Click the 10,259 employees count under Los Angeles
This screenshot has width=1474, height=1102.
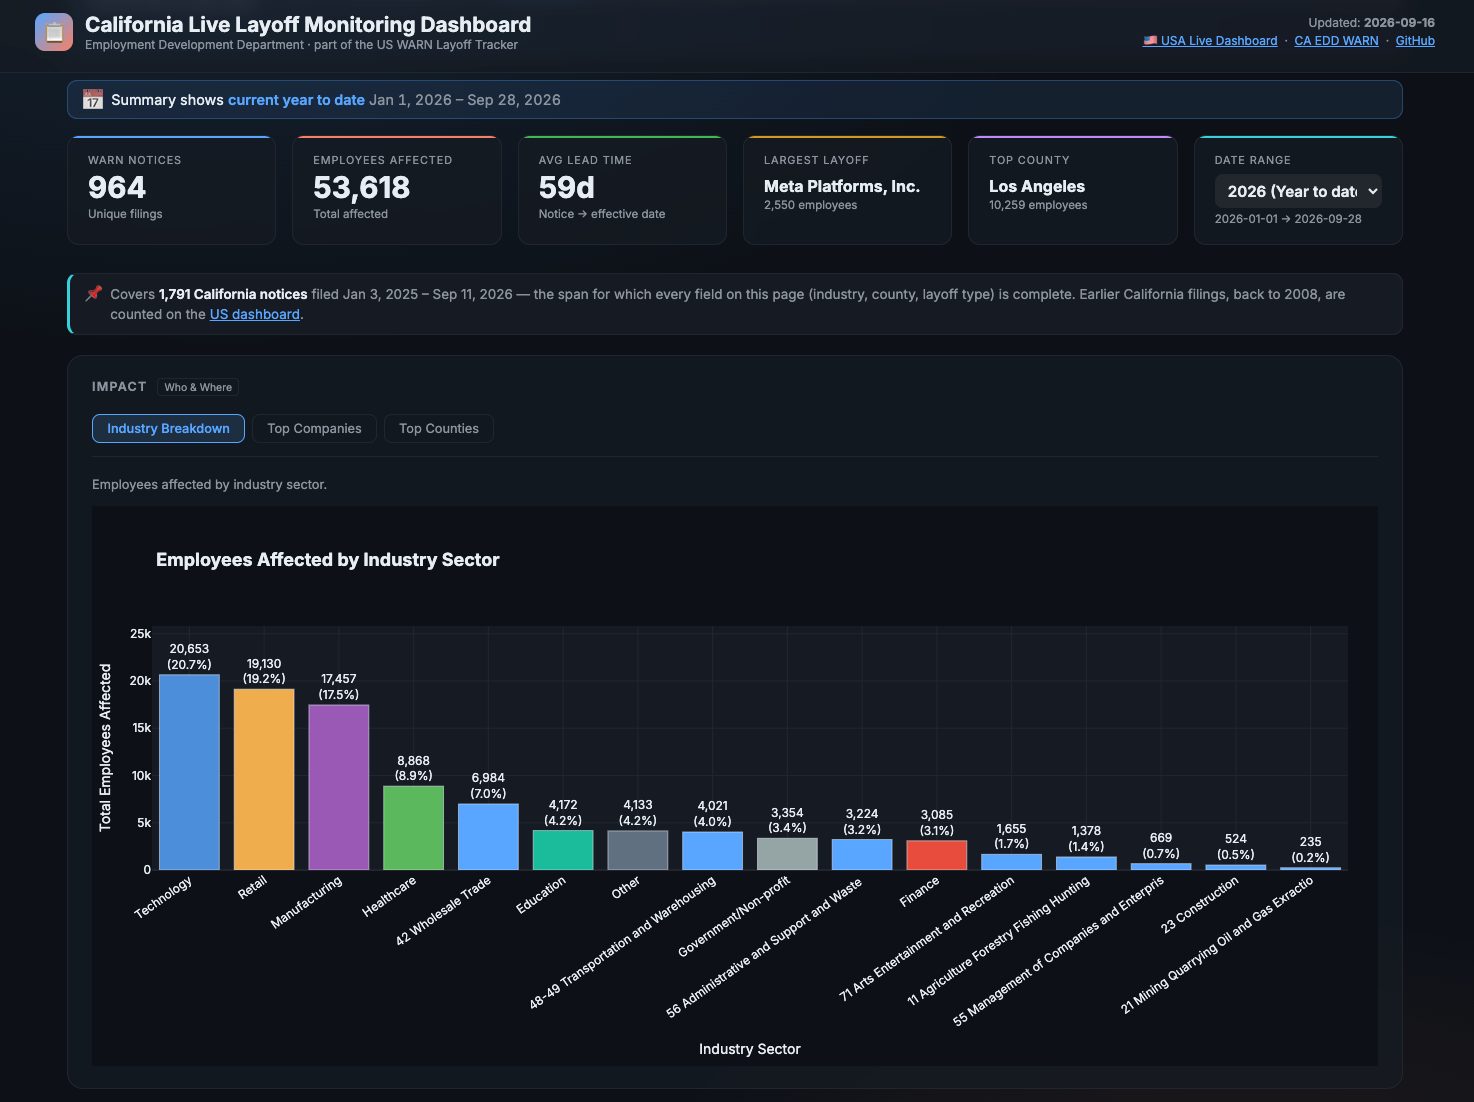click(x=1038, y=205)
